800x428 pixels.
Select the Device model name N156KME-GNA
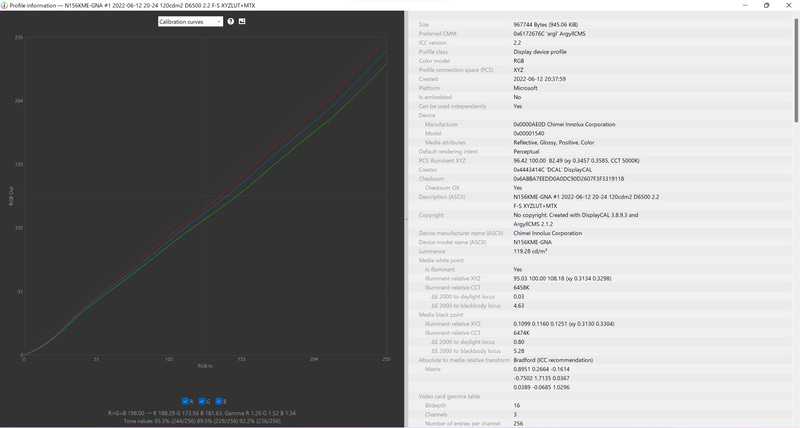point(532,242)
